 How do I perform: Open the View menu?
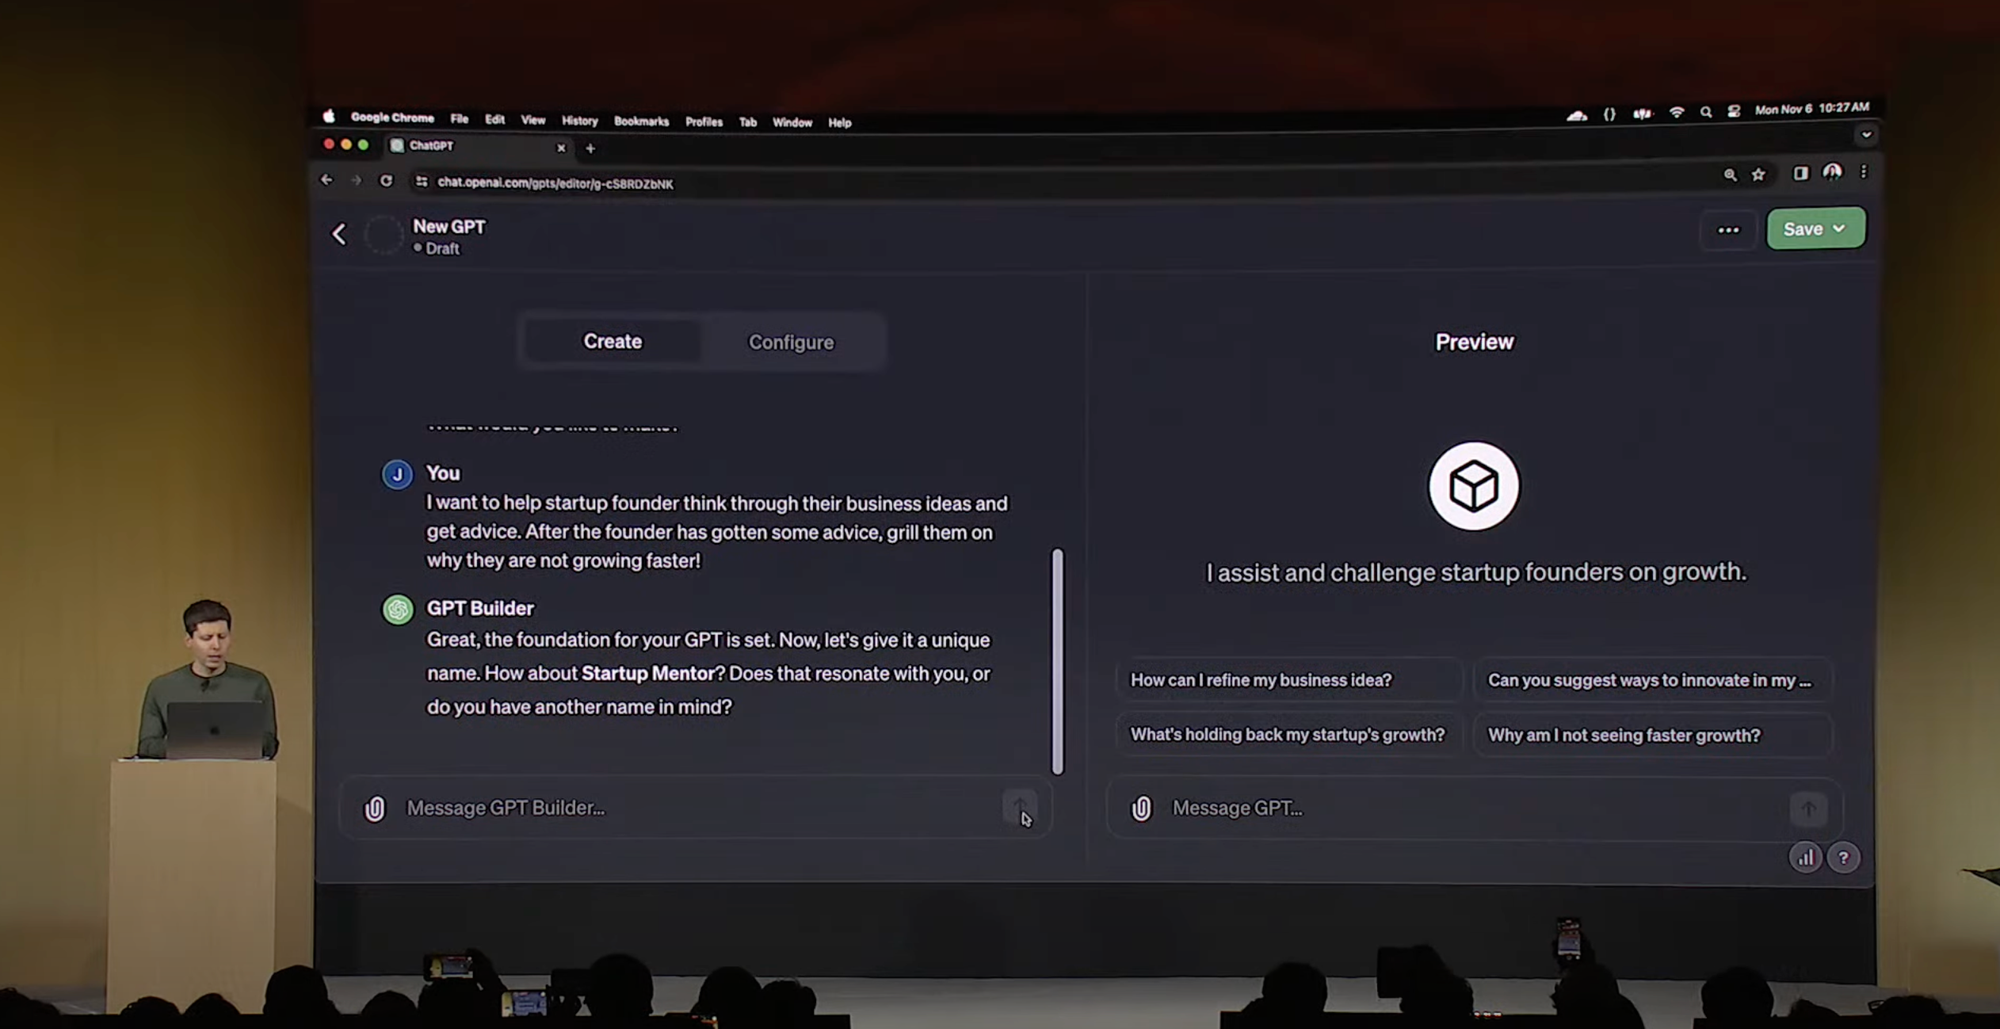point(533,120)
